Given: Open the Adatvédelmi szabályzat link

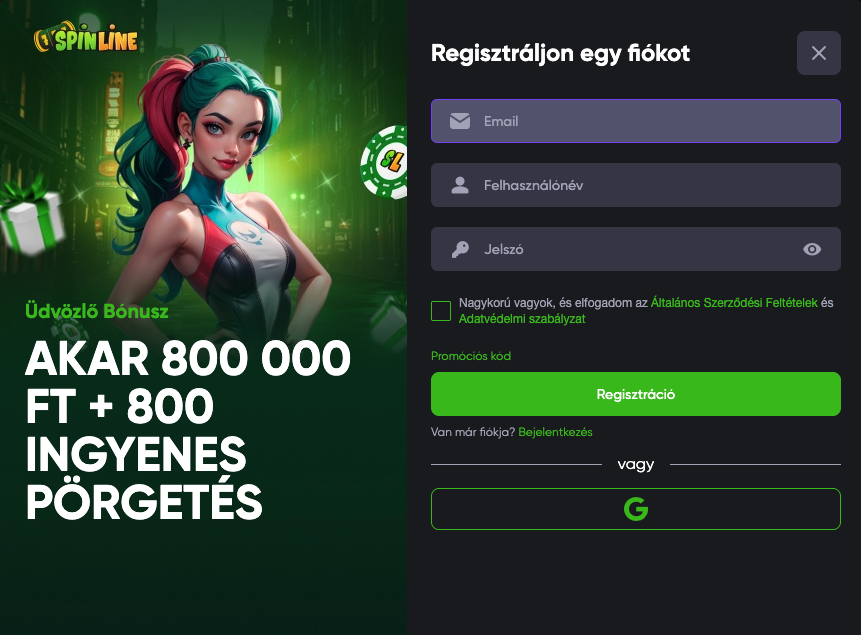Looking at the screenshot, I should pyautogui.click(x=522, y=319).
